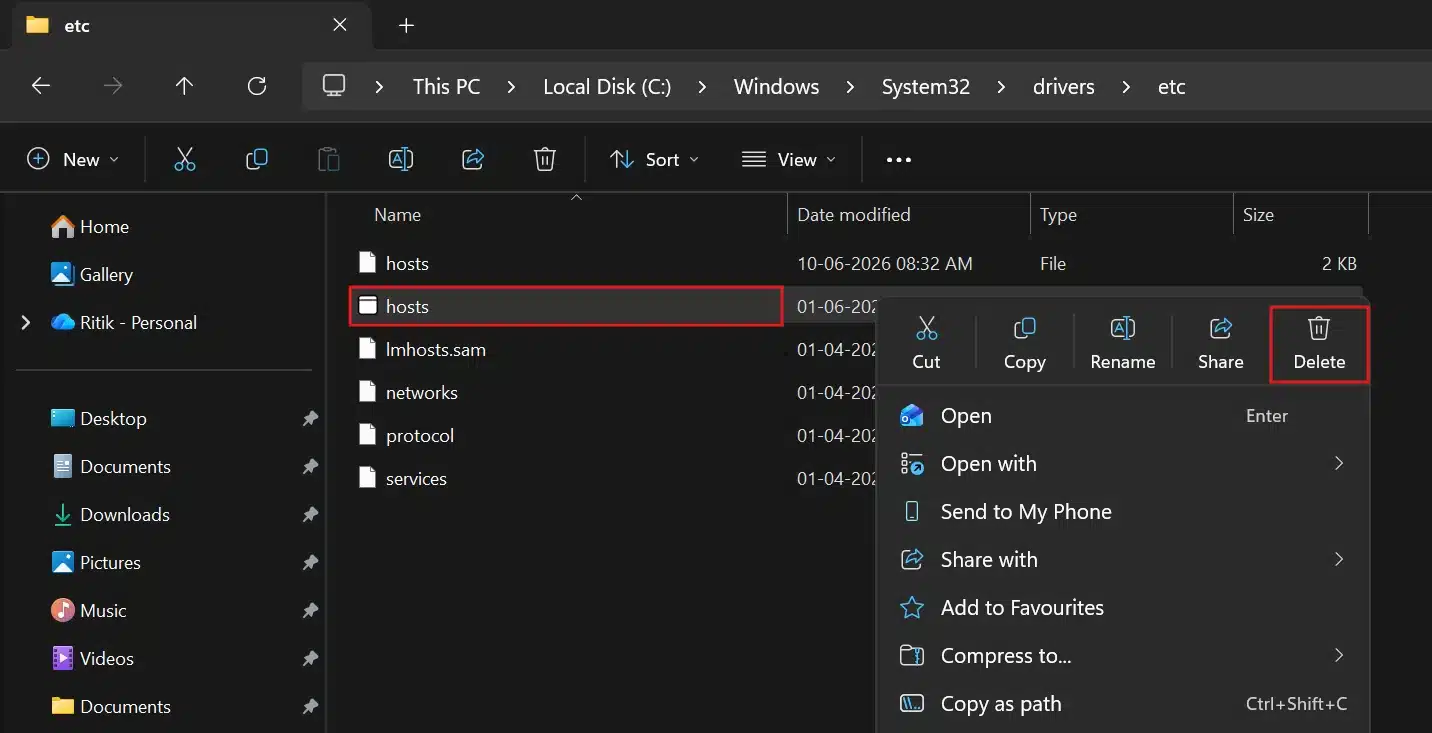The image size is (1432, 733).
Task: Click the Rename icon in the toolbar
Action: 401,159
